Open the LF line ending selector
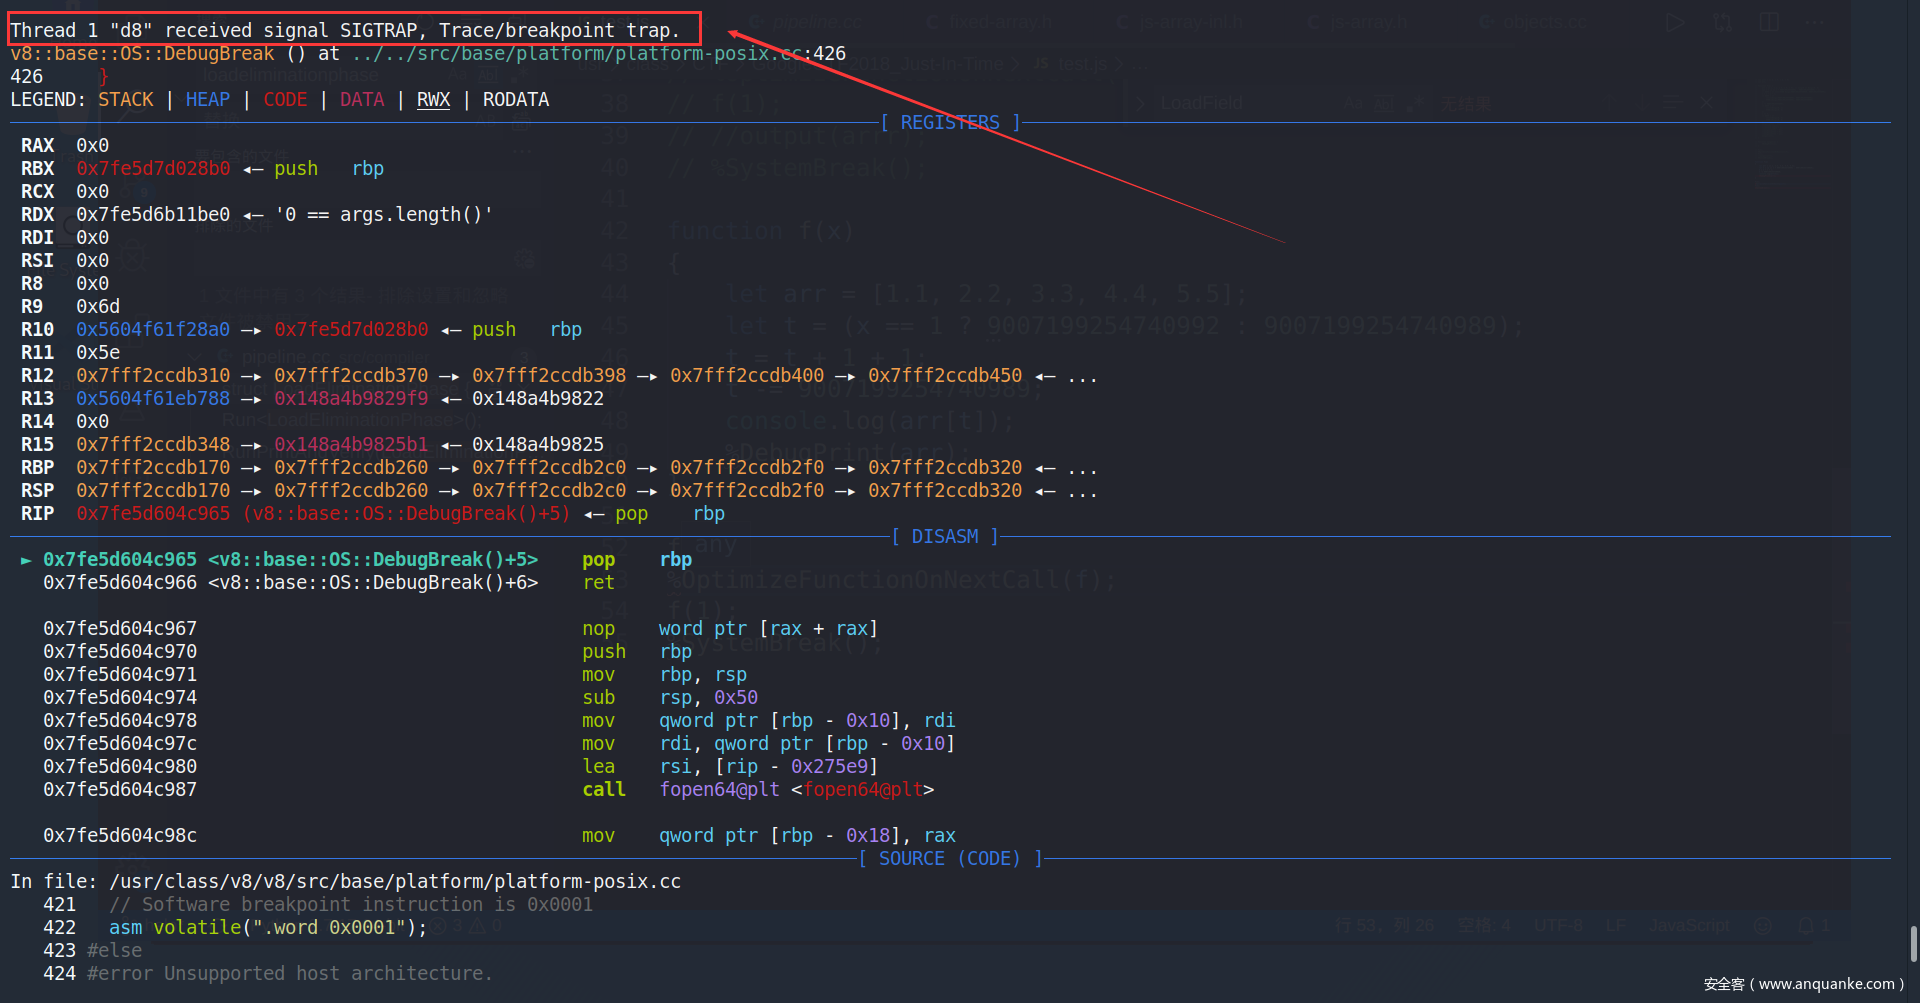Screen dimensions: 1920x1003 pos(1616,926)
